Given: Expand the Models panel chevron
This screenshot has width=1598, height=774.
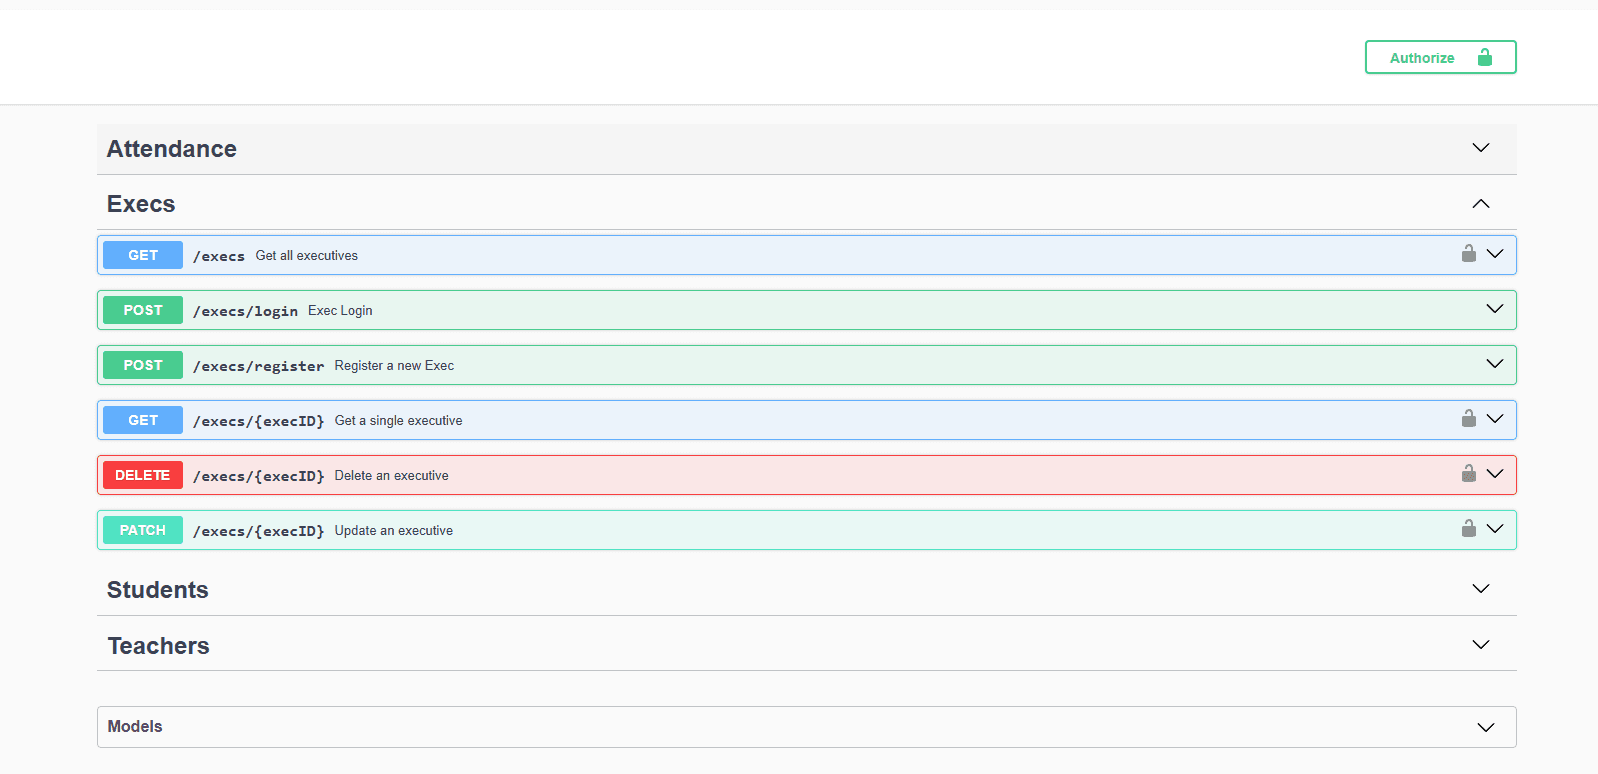Looking at the screenshot, I should click(1486, 728).
